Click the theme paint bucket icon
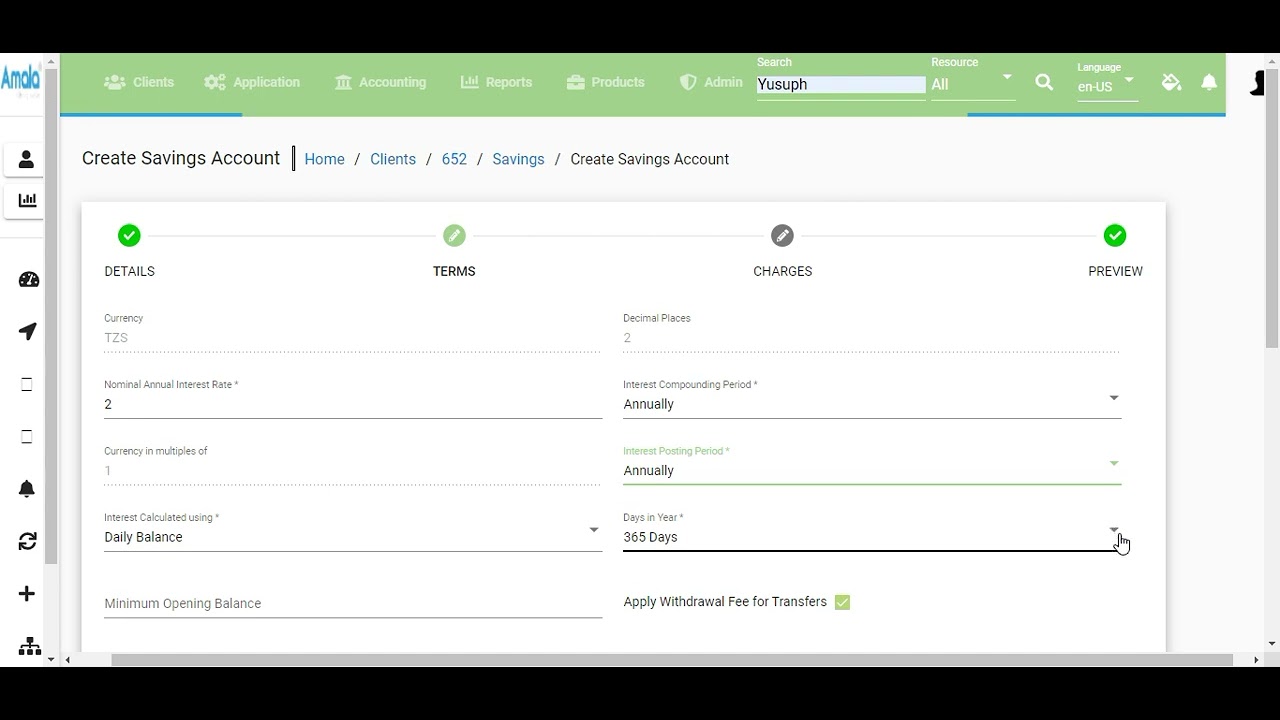The width and height of the screenshot is (1280, 720). coord(1172,82)
